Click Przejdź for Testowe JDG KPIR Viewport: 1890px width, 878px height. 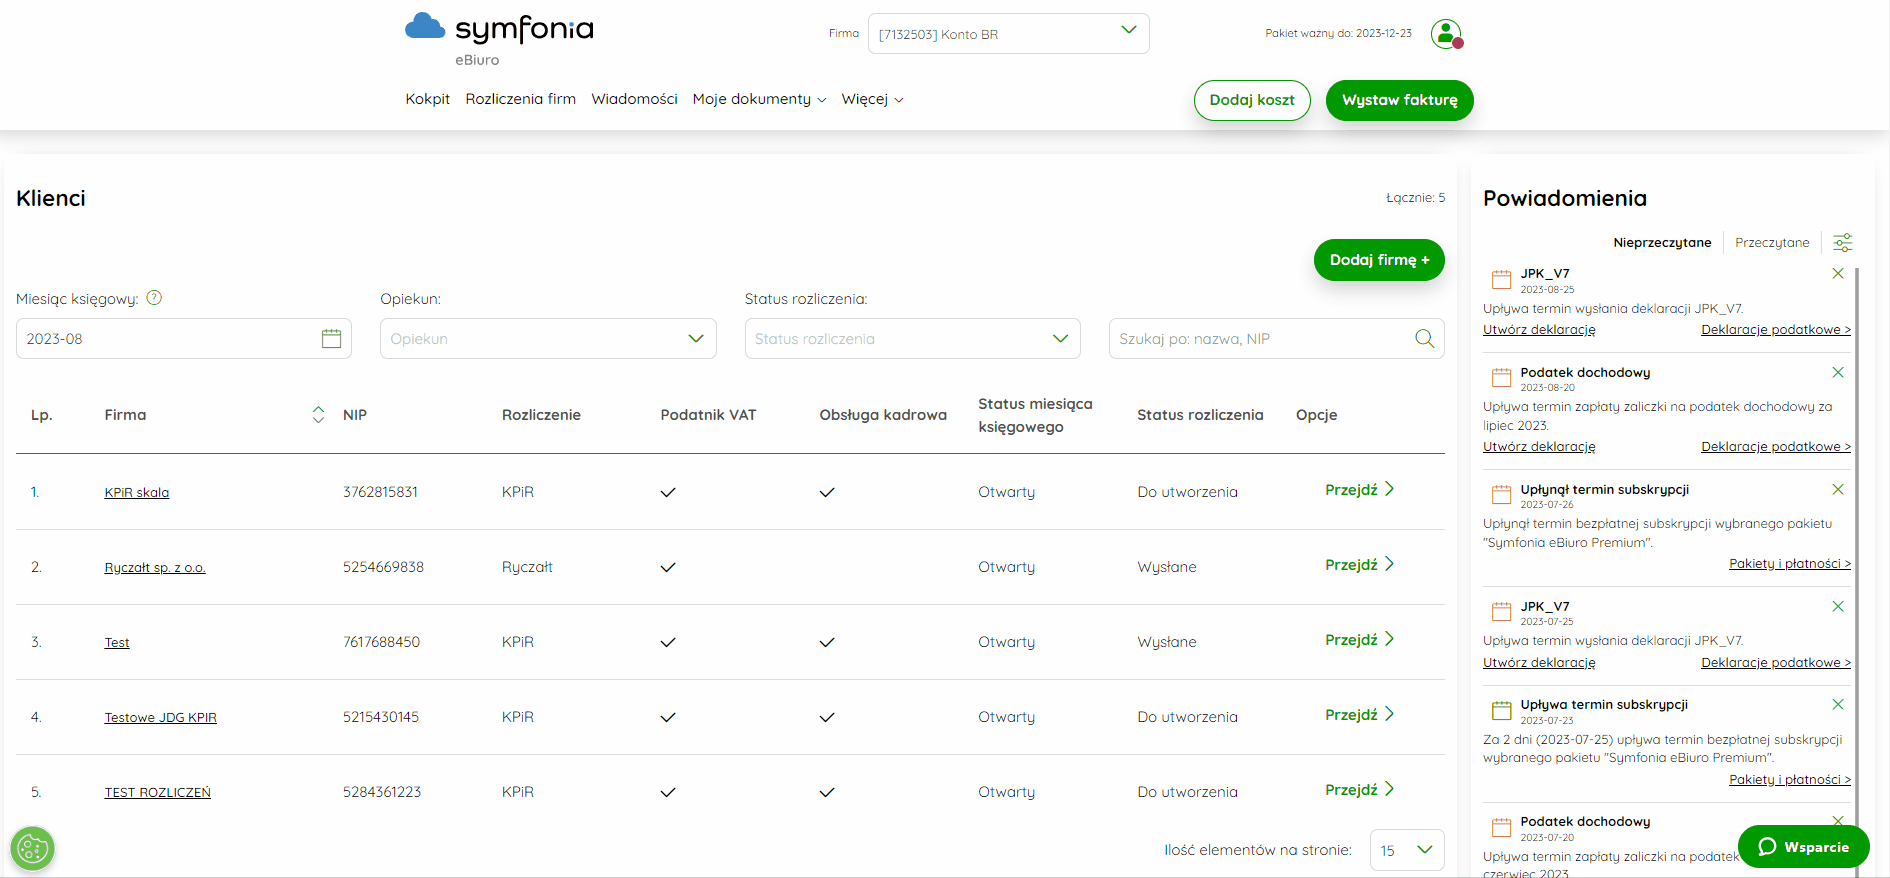(1359, 715)
